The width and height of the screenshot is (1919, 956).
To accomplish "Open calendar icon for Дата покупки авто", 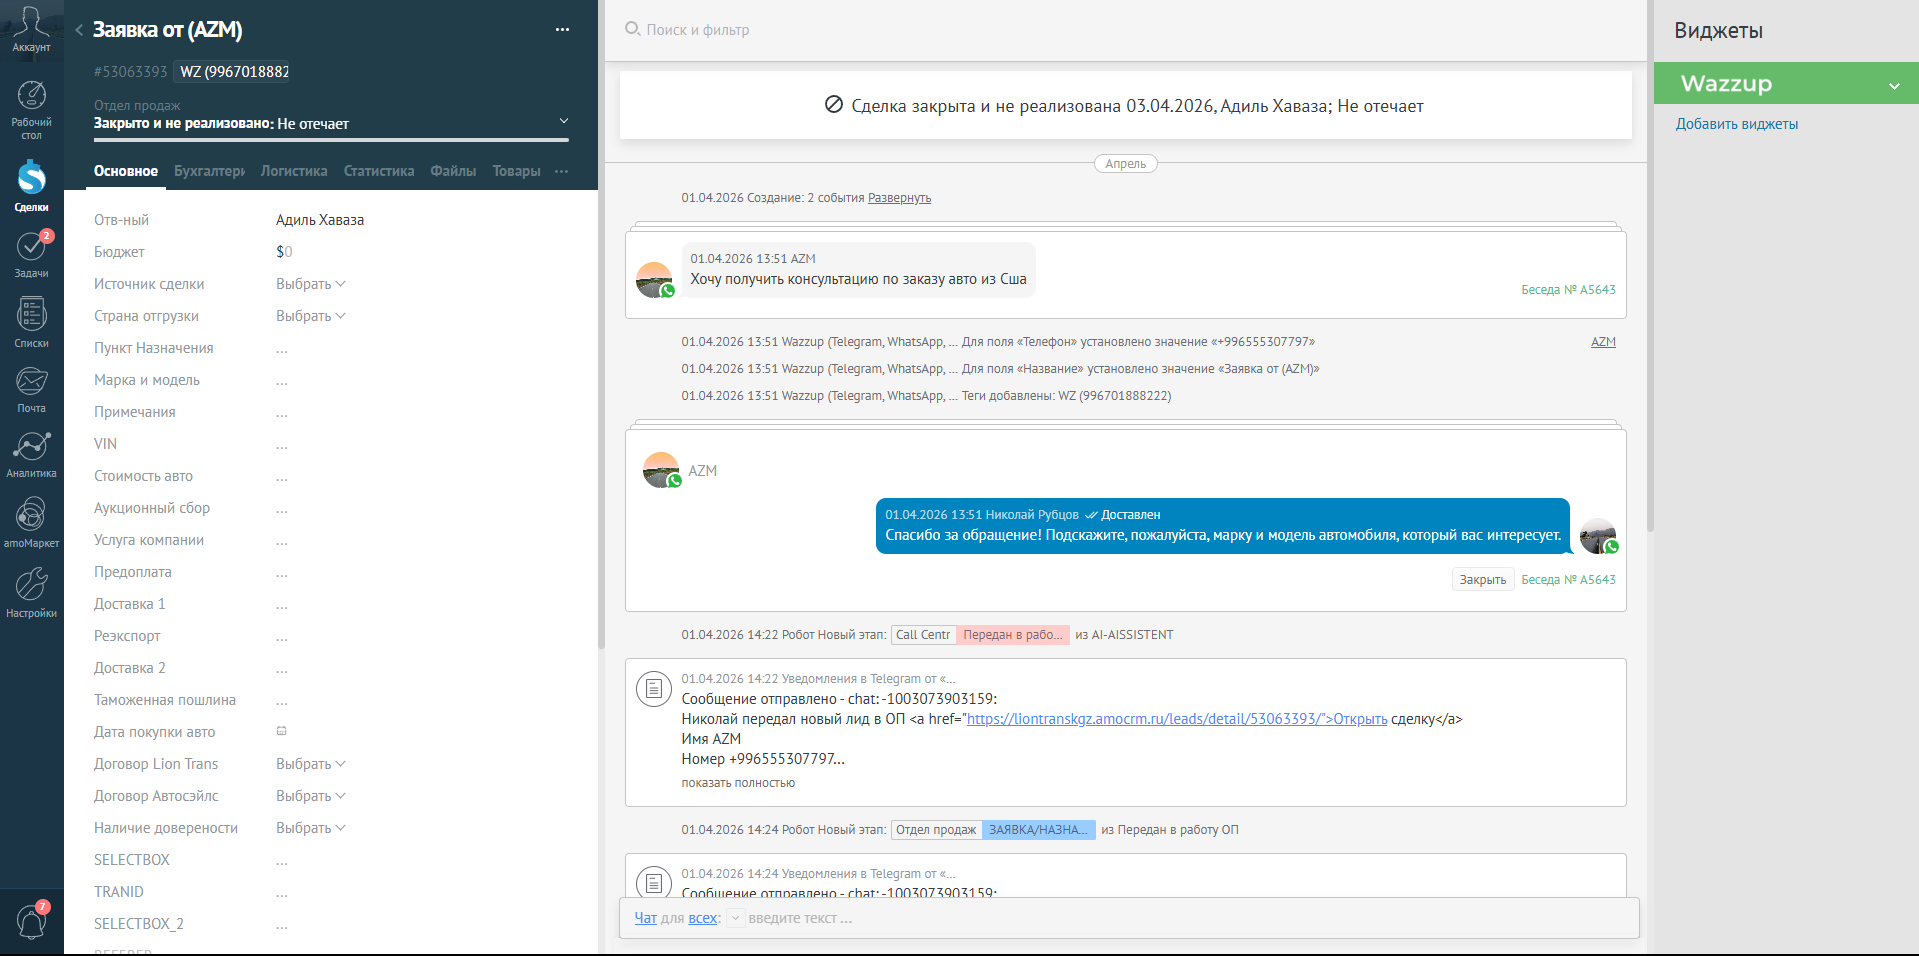I will tap(282, 731).
